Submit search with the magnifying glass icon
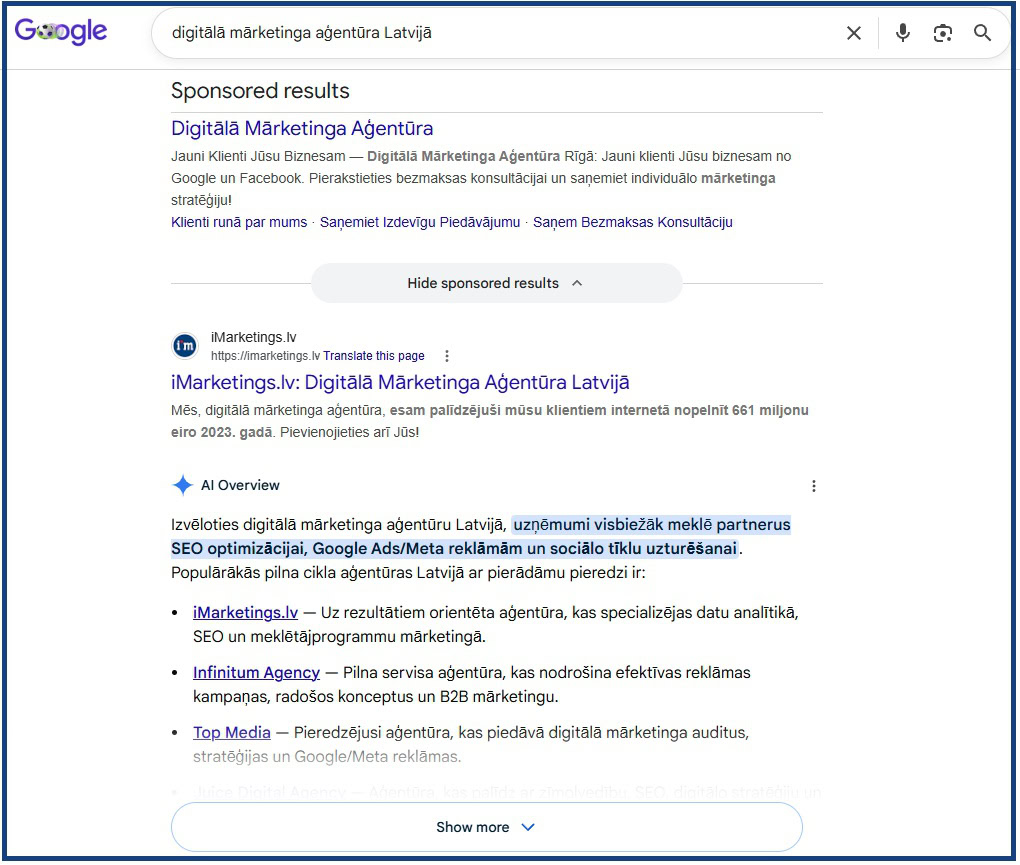 [982, 33]
